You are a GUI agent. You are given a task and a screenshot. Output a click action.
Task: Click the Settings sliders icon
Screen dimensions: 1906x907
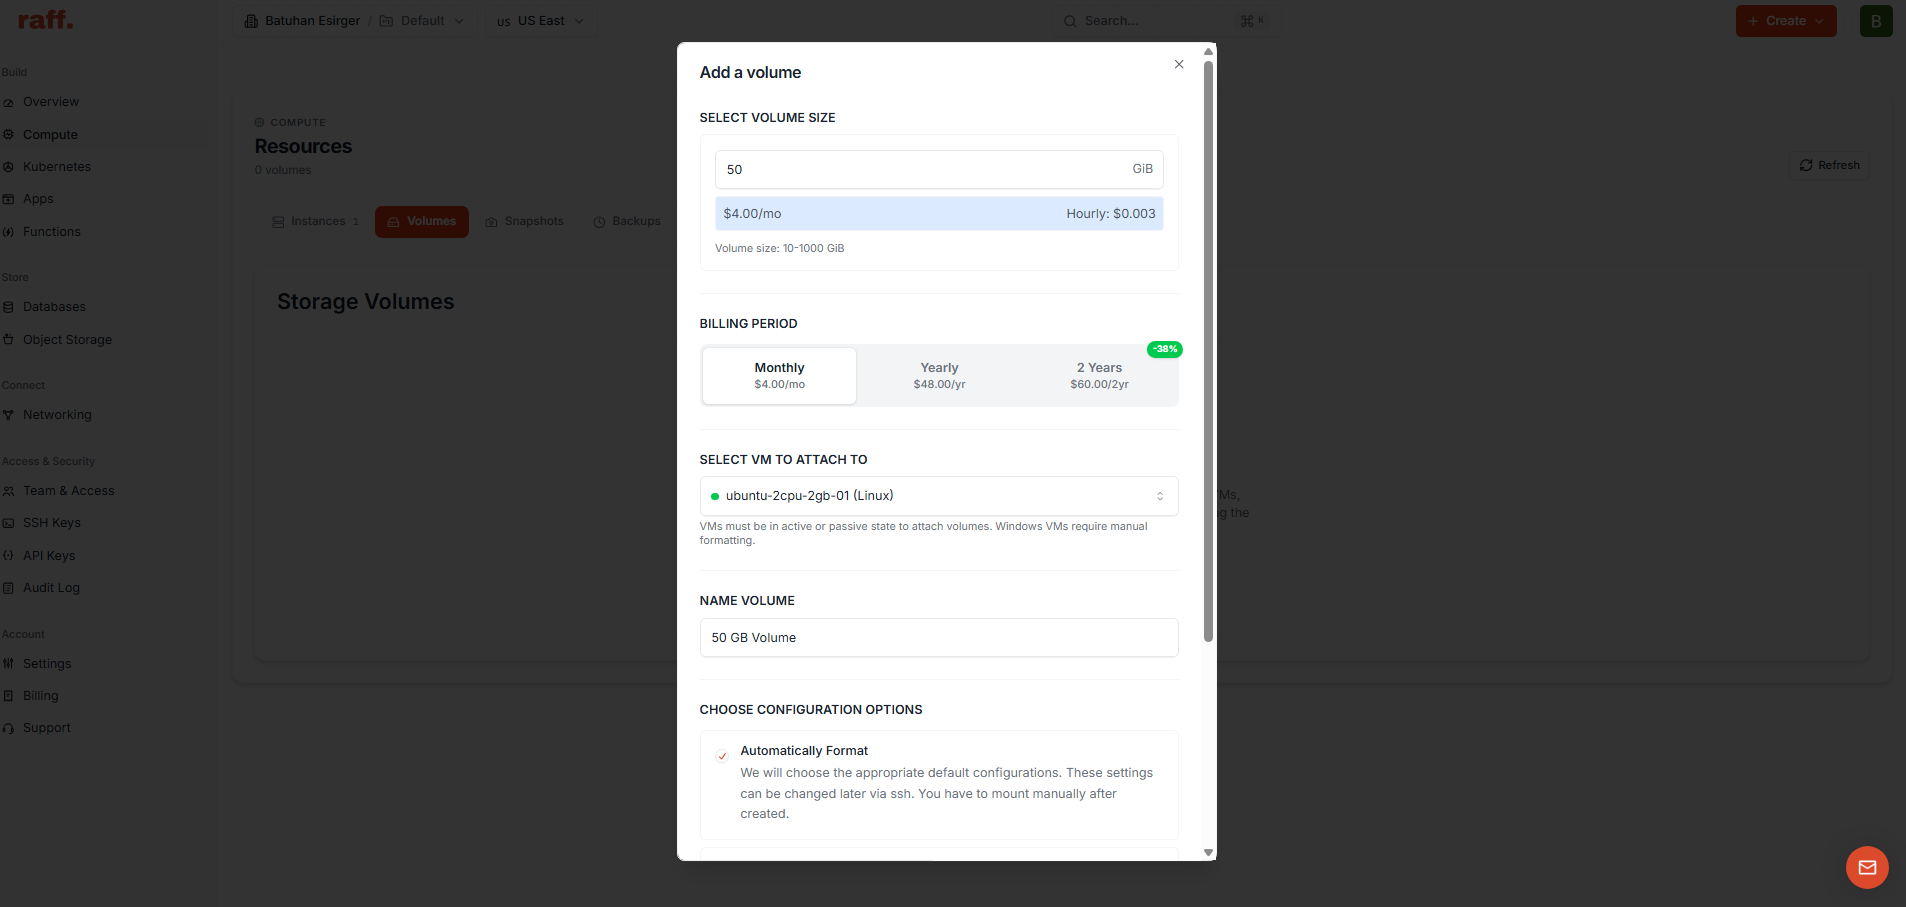pyautogui.click(x=8, y=664)
